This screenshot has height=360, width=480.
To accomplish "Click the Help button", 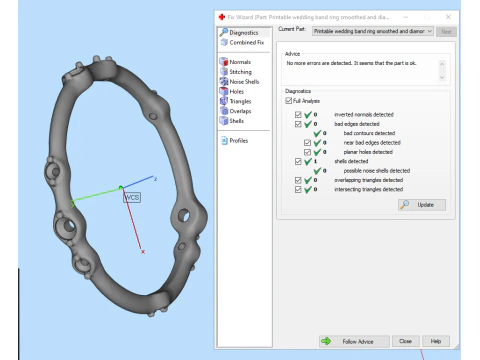I will pyautogui.click(x=436, y=341).
